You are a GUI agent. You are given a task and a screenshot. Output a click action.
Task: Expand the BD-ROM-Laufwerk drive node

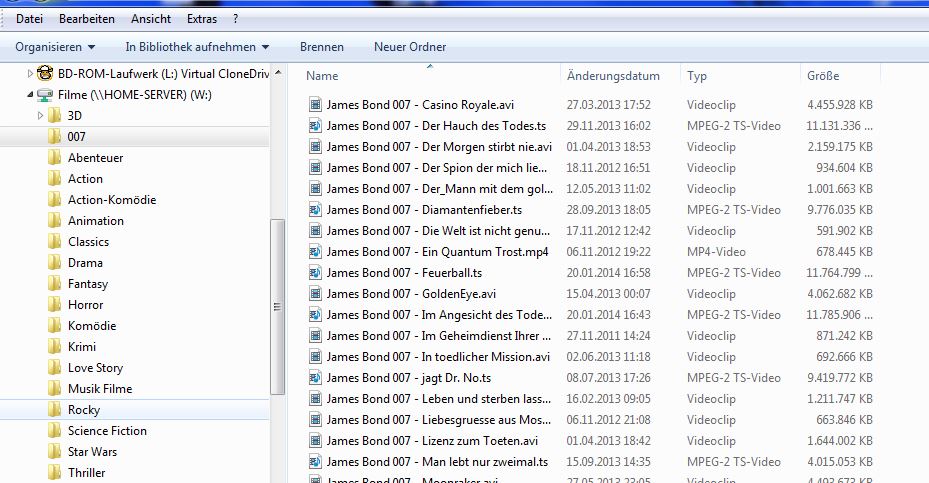pyautogui.click(x=28, y=74)
